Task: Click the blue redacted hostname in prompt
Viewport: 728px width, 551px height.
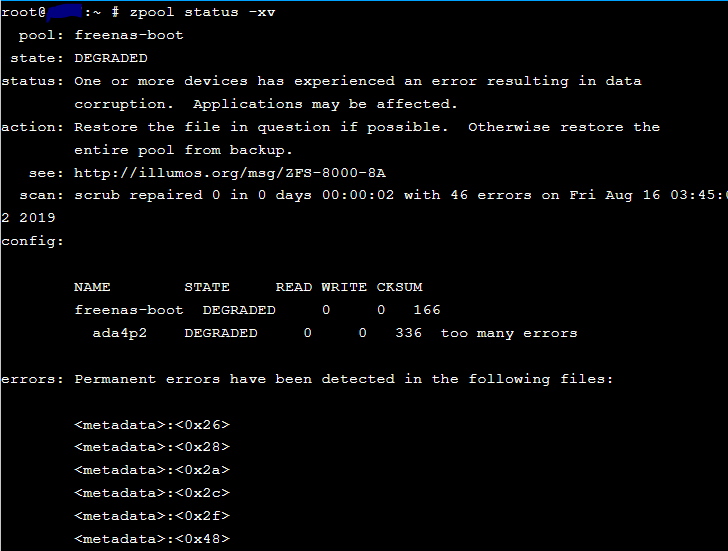Action: coord(64,11)
